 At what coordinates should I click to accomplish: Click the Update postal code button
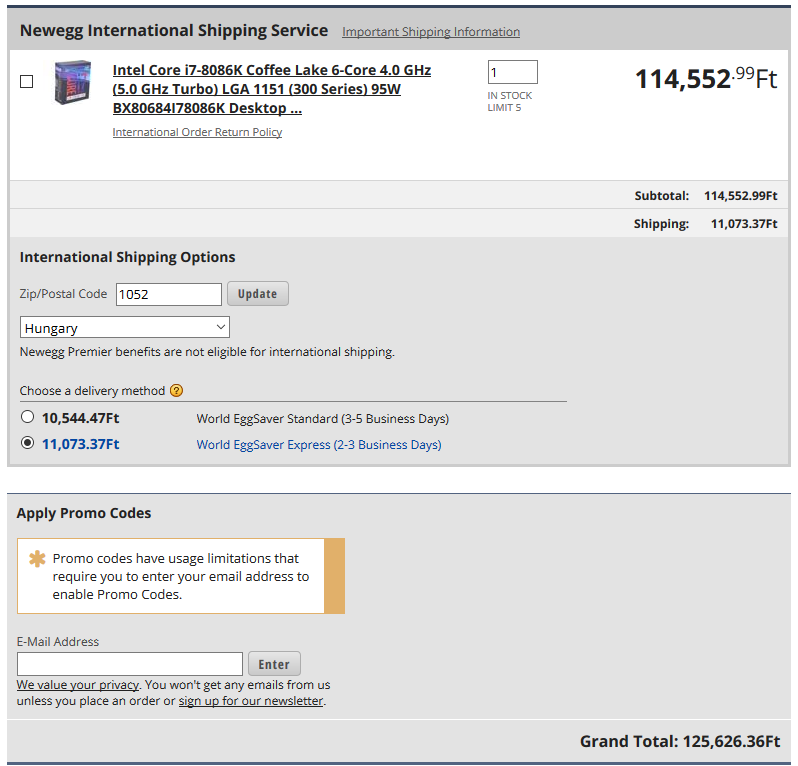point(258,294)
